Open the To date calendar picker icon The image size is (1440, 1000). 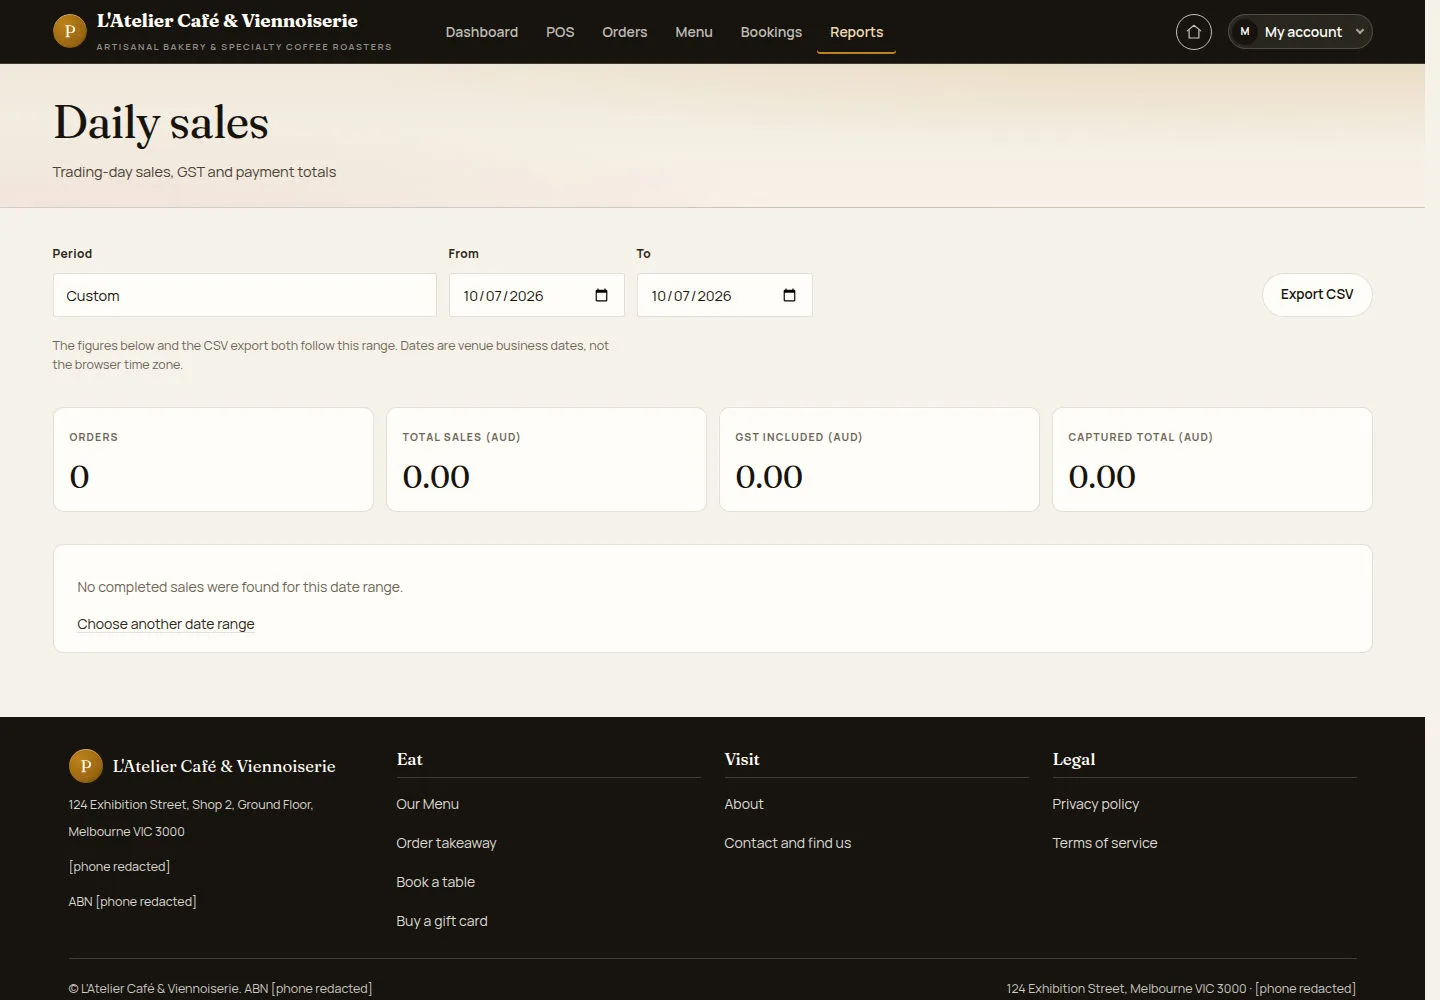pos(789,295)
